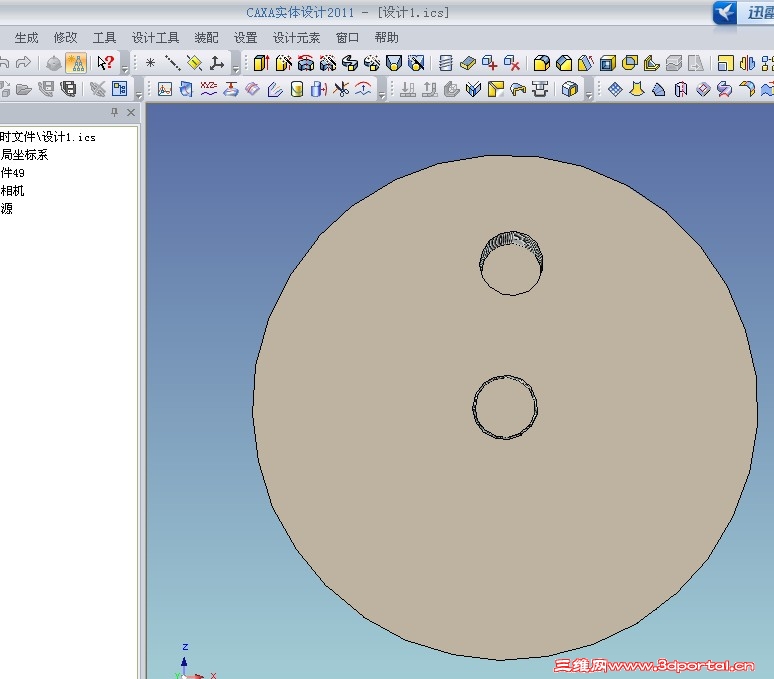774x679 pixels.
Task: Select the upper hole on the disc
Action: 511,264
